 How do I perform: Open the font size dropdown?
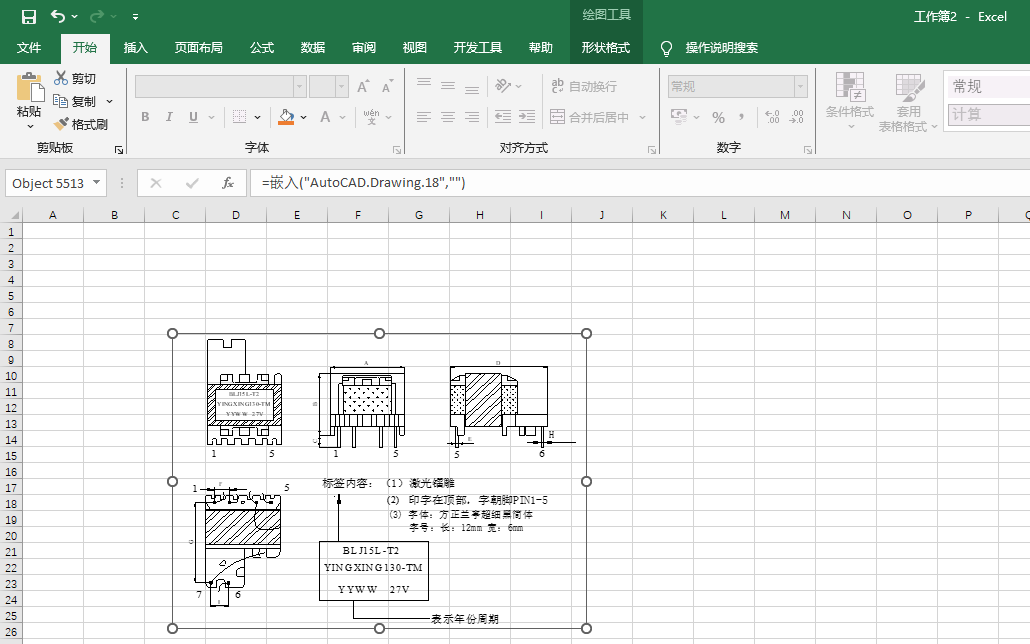(342, 87)
